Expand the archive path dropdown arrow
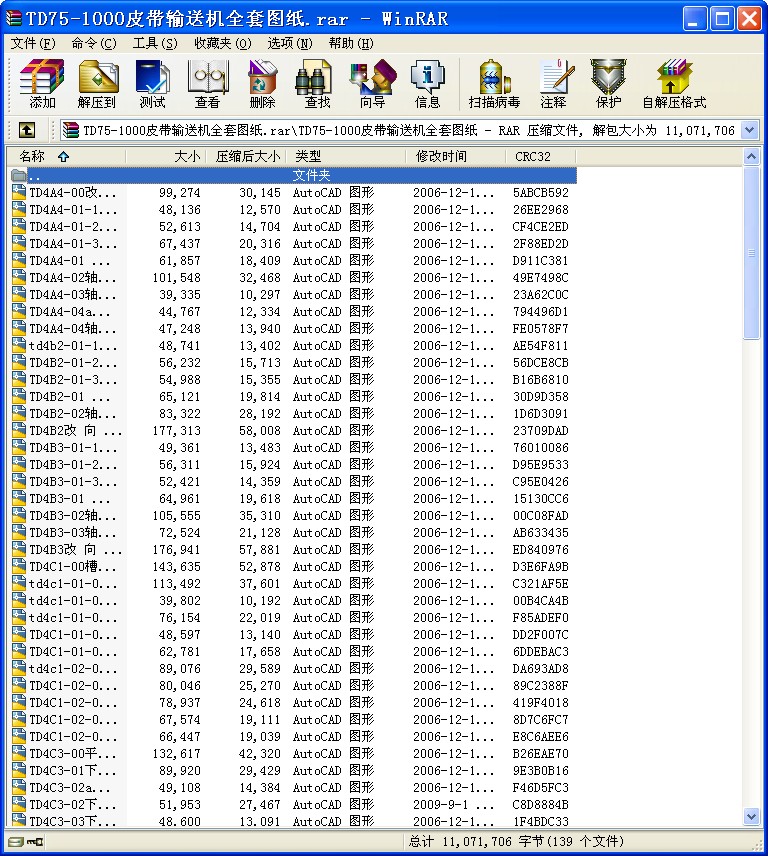The image size is (768, 856). pos(750,130)
